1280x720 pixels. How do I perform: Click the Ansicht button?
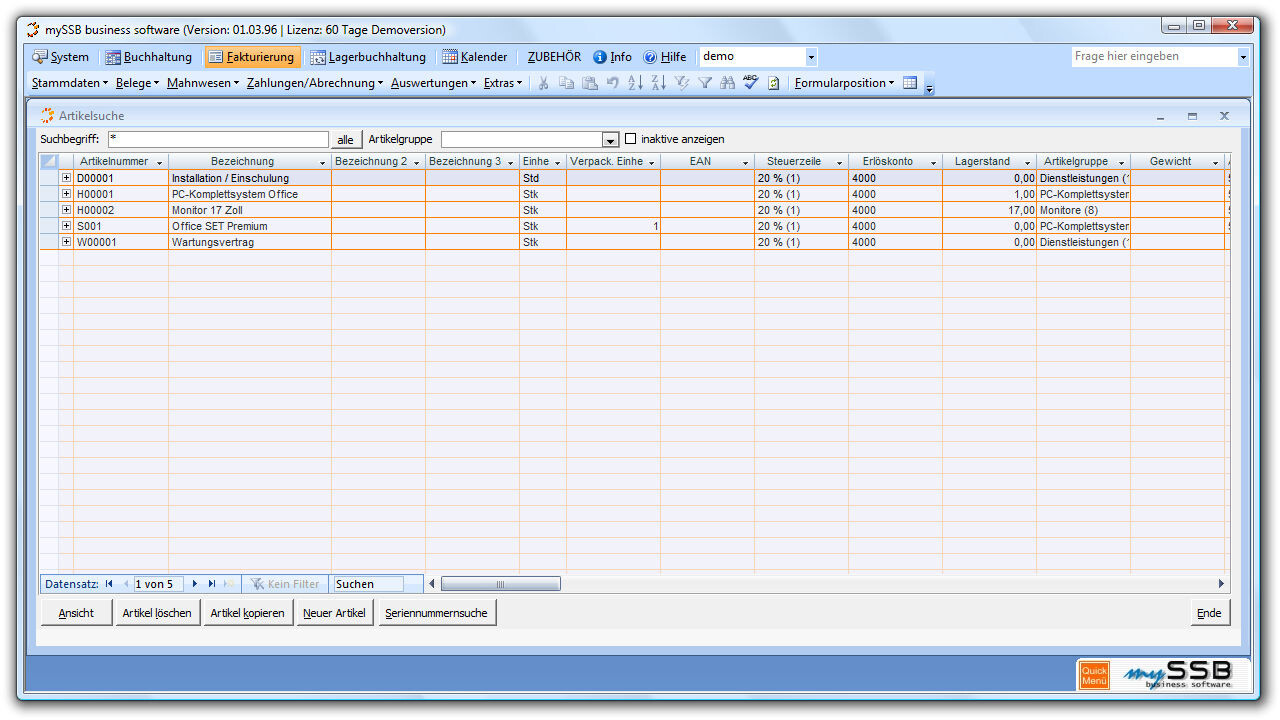76,613
